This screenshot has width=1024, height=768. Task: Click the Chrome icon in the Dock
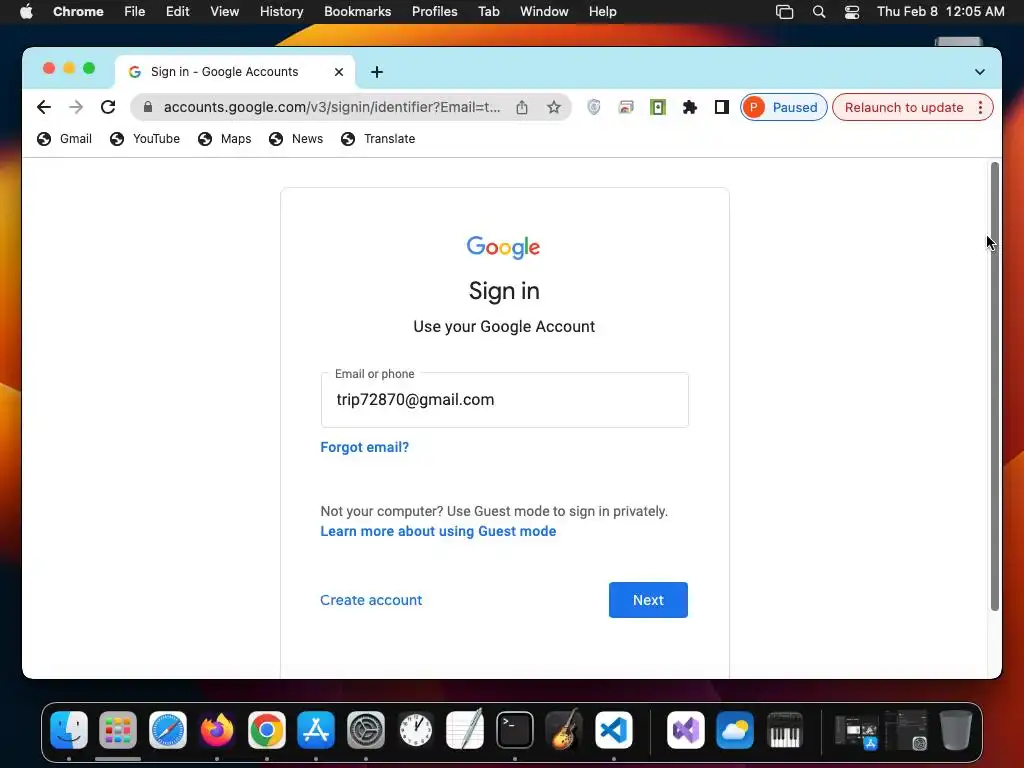coord(266,730)
